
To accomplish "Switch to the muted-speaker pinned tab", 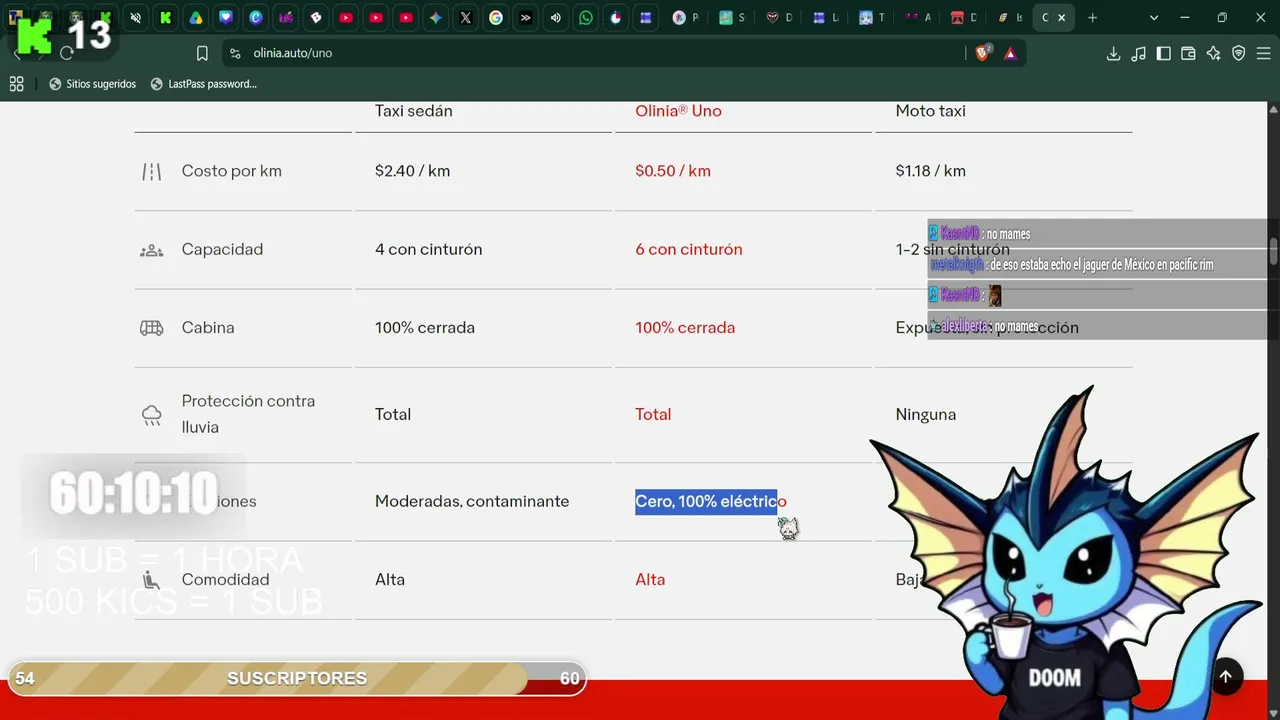I will 135,17.
